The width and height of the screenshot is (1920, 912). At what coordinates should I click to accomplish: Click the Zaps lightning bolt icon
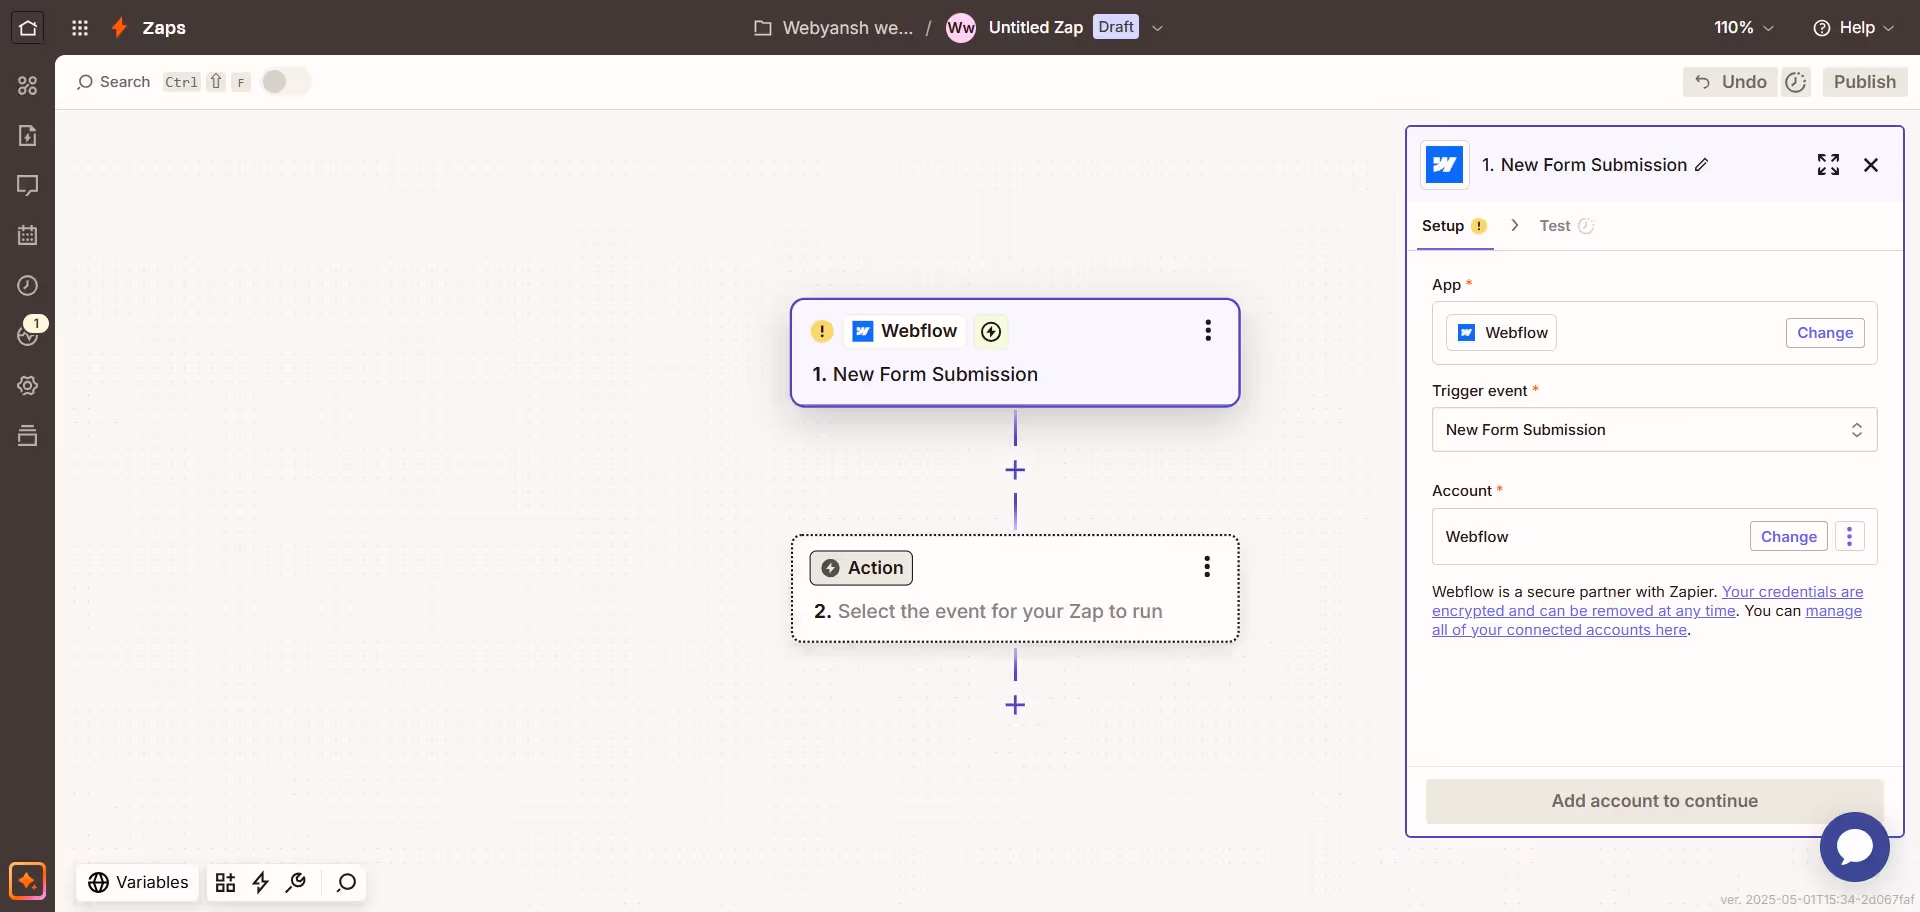[x=119, y=27]
